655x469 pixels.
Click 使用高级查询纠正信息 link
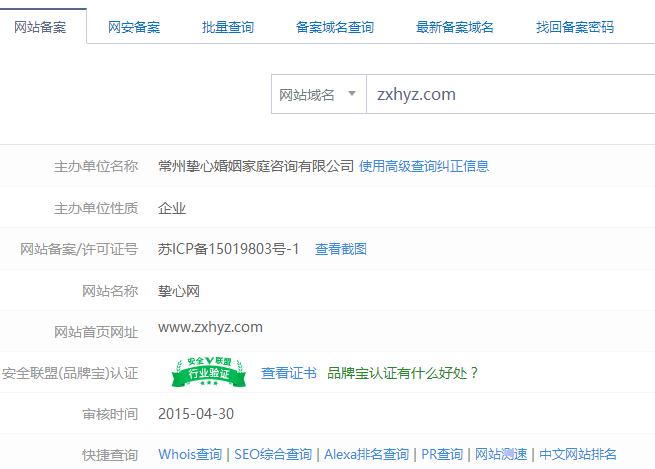point(424,166)
